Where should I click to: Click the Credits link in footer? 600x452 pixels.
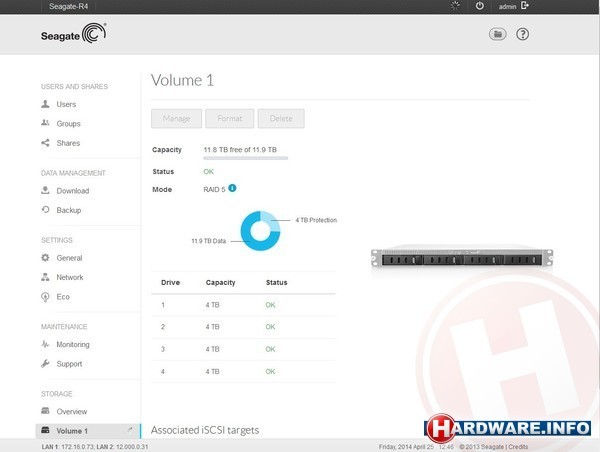coord(518,447)
